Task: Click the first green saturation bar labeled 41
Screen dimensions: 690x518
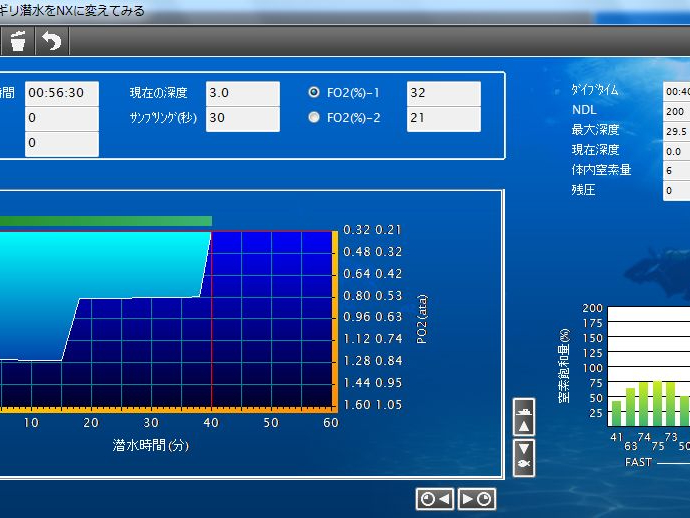Action: click(x=617, y=413)
